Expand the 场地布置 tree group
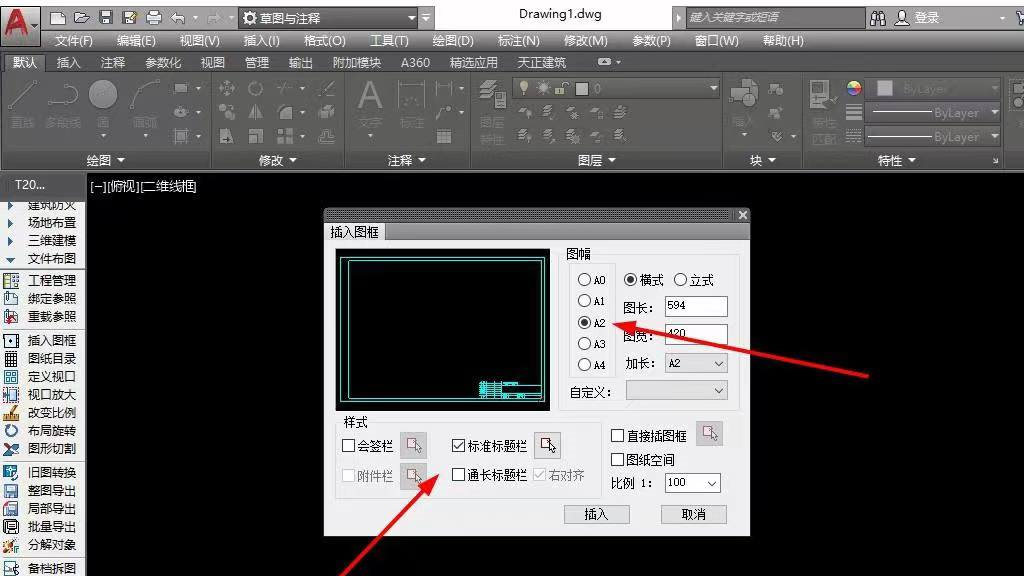 point(11,223)
